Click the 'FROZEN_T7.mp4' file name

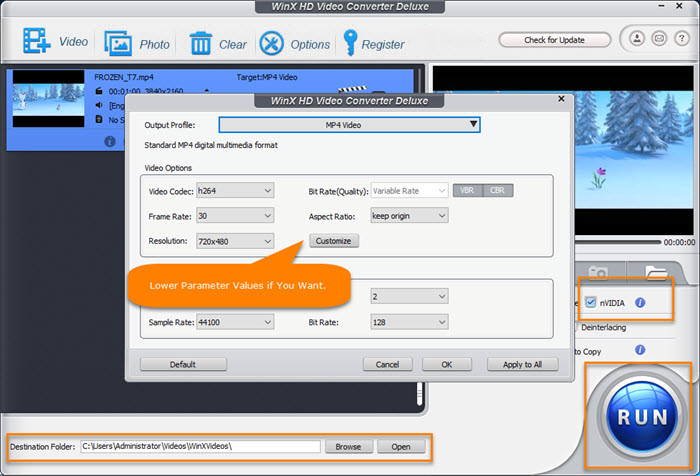pos(124,77)
